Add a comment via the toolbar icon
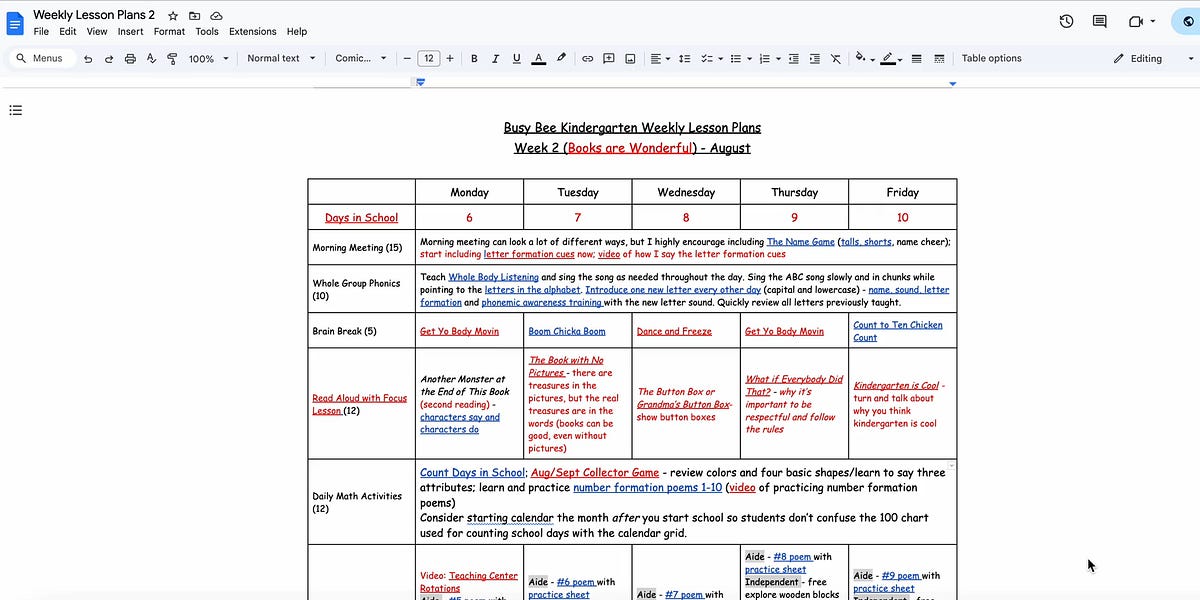This screenshot has height=600, width=1200. [608, 58]
